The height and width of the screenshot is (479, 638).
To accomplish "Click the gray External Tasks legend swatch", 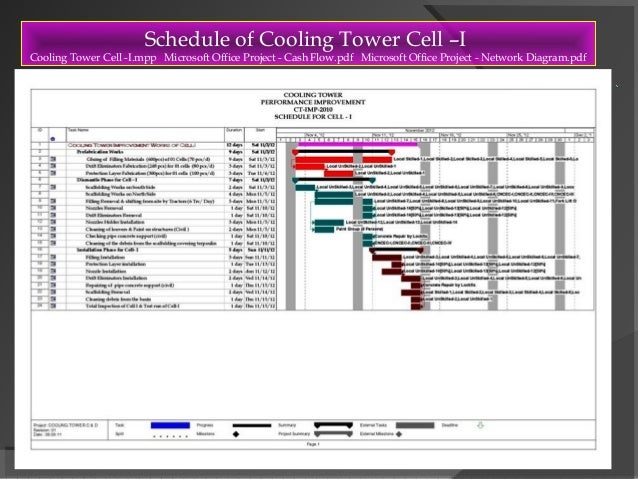I will (x=415, y=425).
